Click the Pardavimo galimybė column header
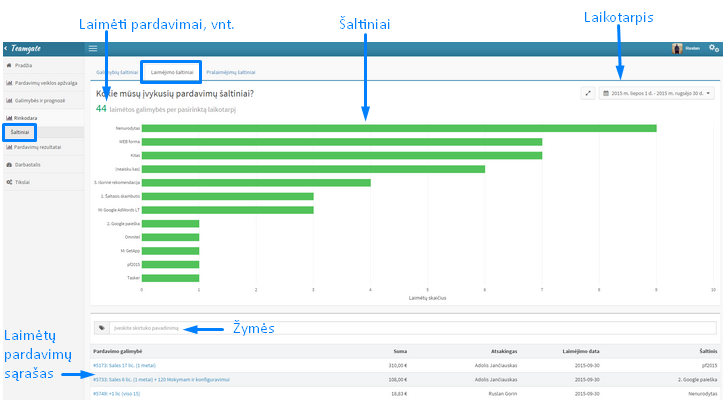 click(x=118, y=351)
